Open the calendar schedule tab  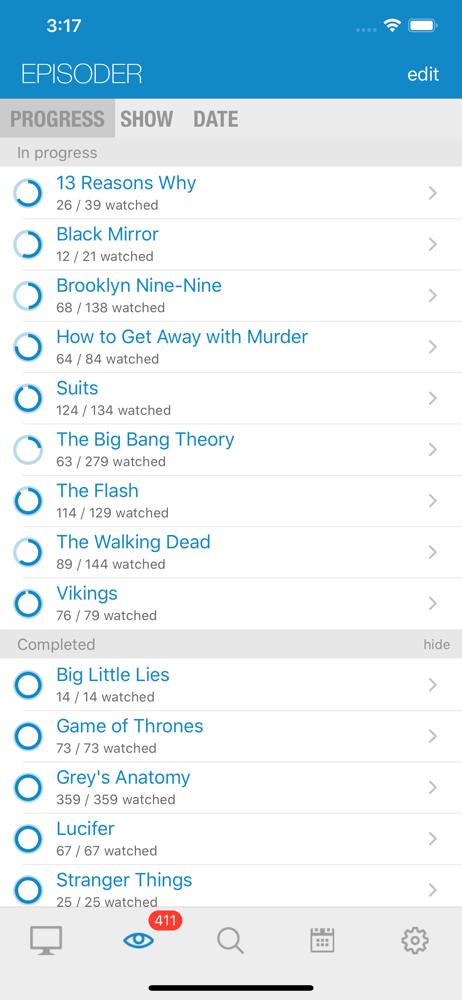[323, 940]
